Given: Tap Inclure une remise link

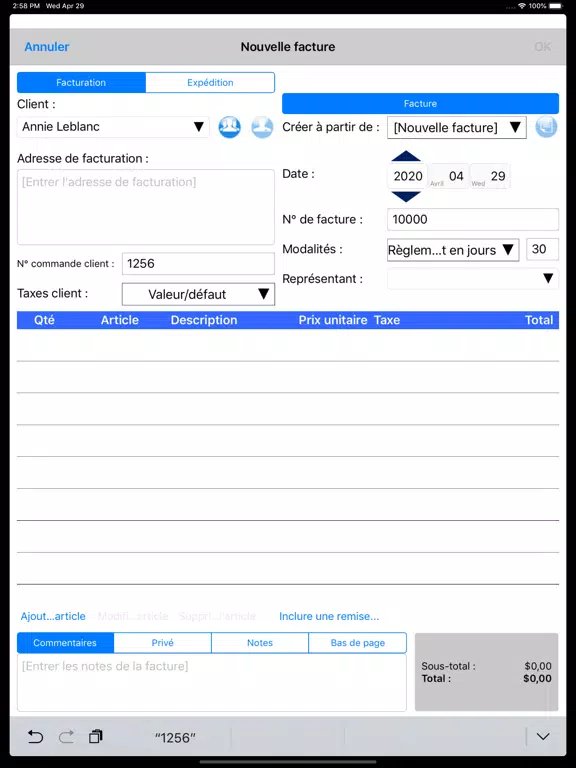Looking at the screenshot, I should [329, 616].
